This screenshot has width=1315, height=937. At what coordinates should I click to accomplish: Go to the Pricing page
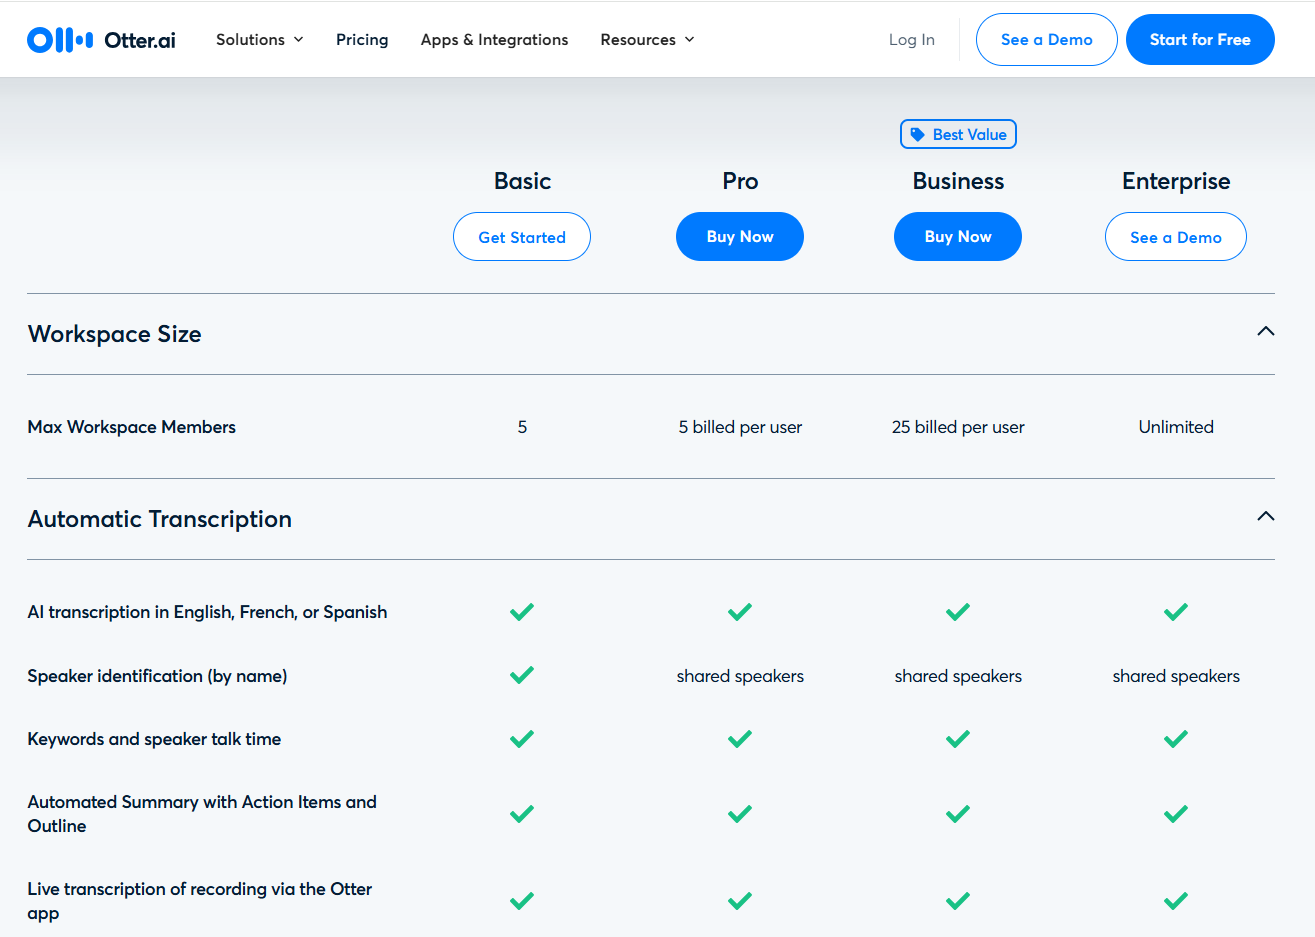(362, 40)
